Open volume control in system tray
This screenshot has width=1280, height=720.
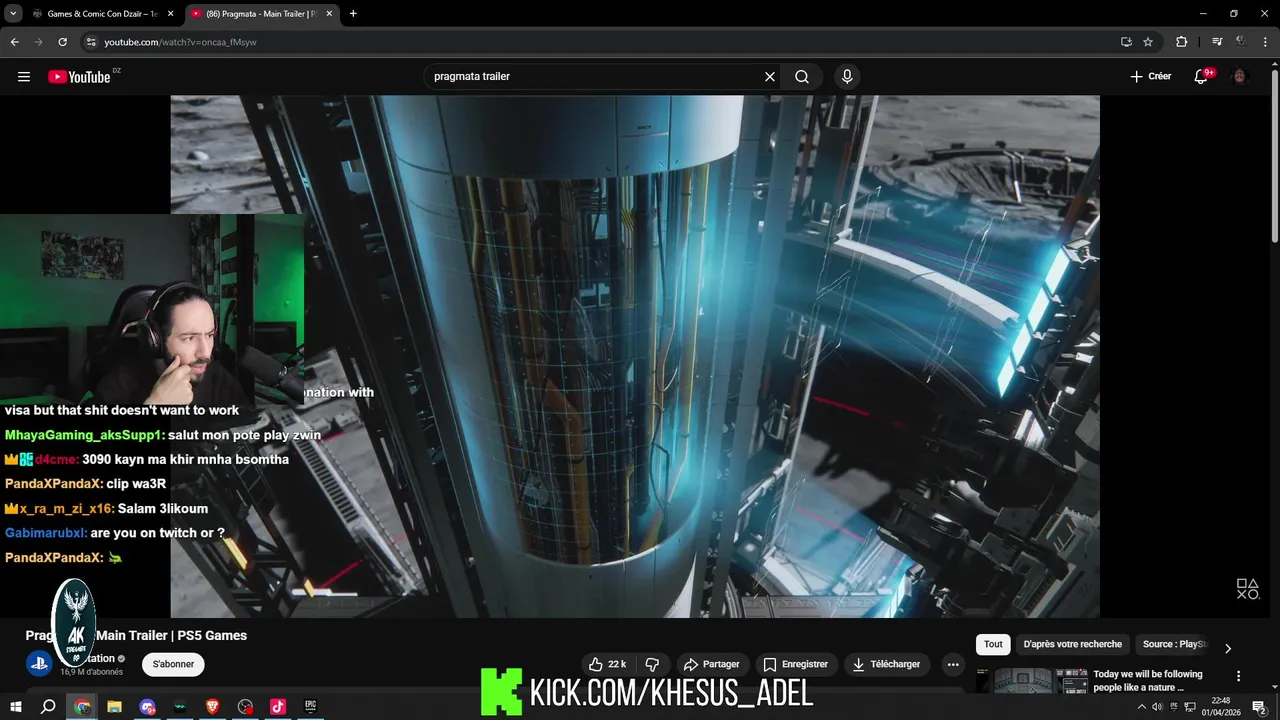click(1157, 706)
